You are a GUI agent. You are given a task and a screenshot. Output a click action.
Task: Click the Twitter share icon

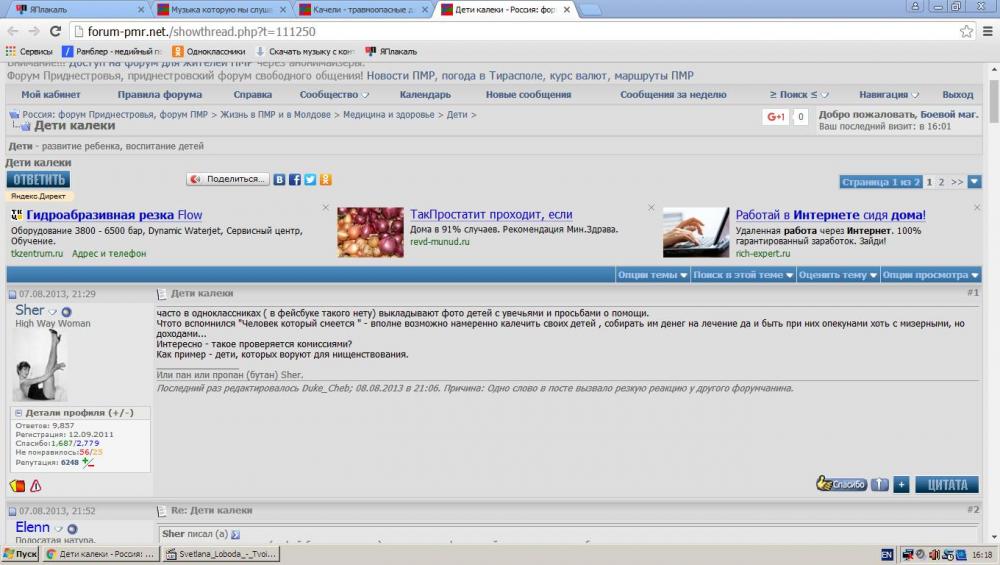coord(310,180)
